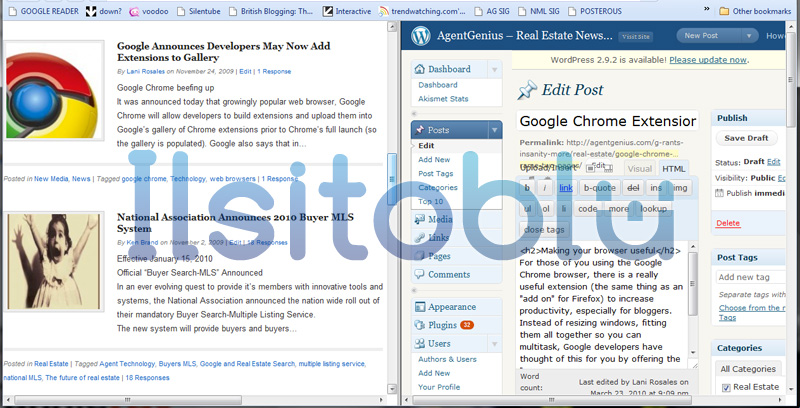Click the code quicktag button
Screen dimensions: 800x408
588,209
